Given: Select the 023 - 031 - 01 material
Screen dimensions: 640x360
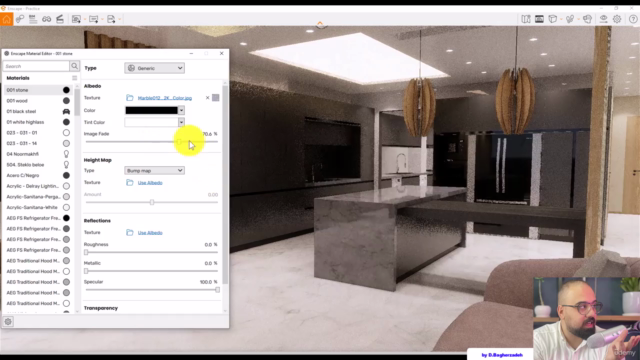Looking at the screenshot, I should 38,133.
